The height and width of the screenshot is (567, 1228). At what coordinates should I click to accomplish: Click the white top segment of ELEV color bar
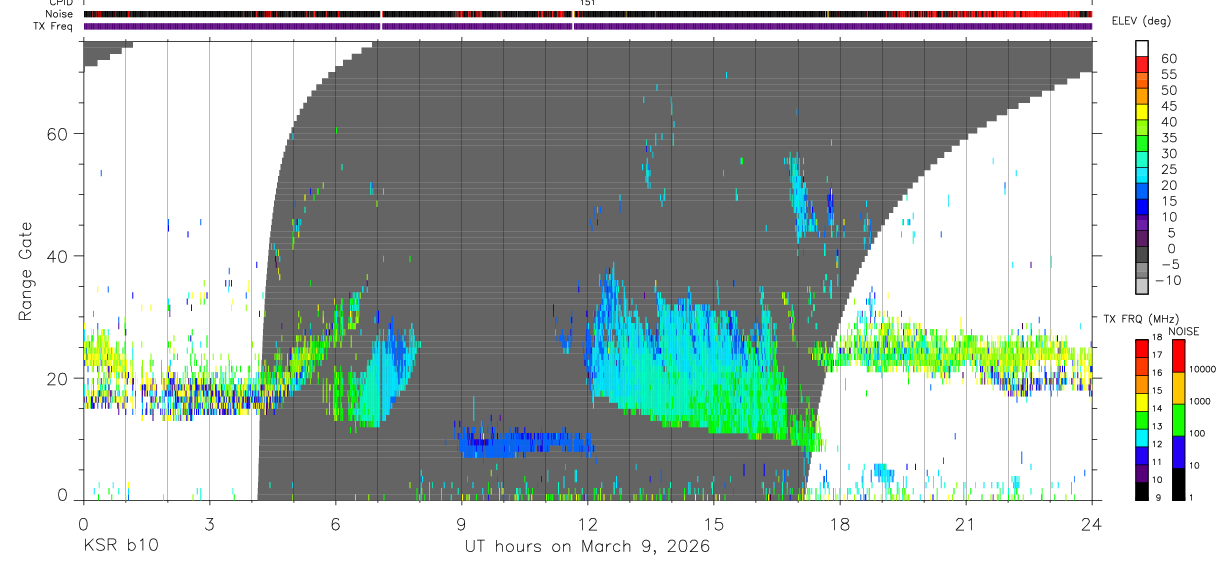click(1143, 48)
